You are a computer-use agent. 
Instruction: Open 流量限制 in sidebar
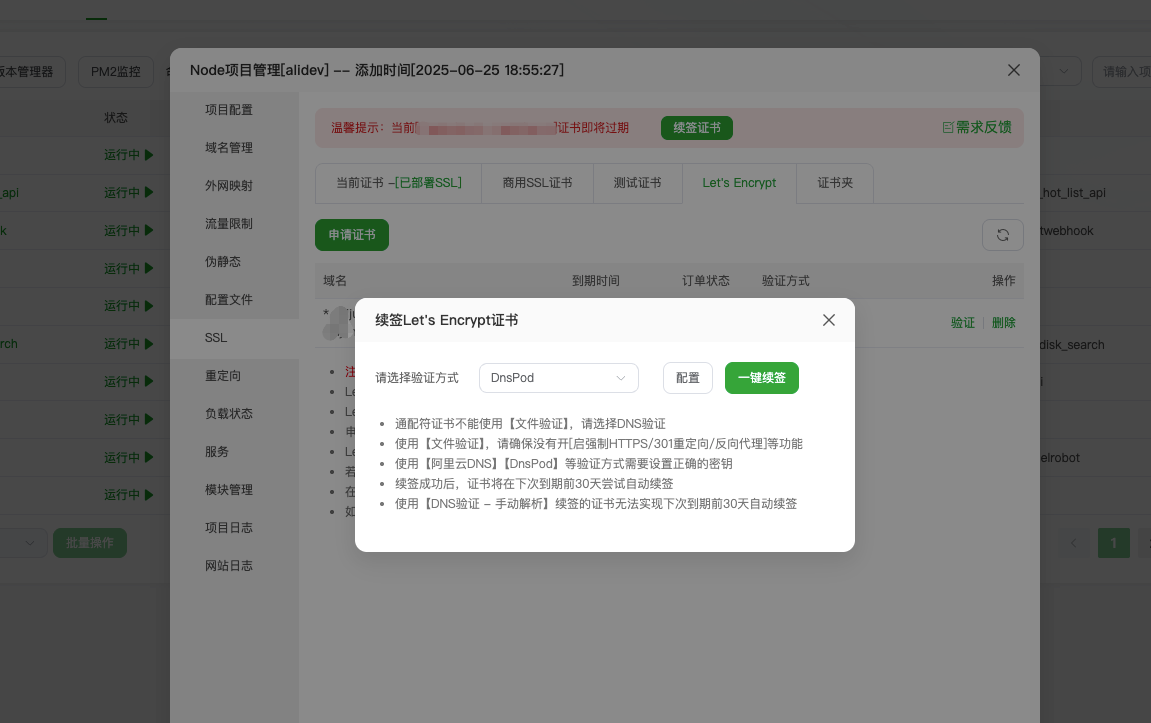point(229,223)
